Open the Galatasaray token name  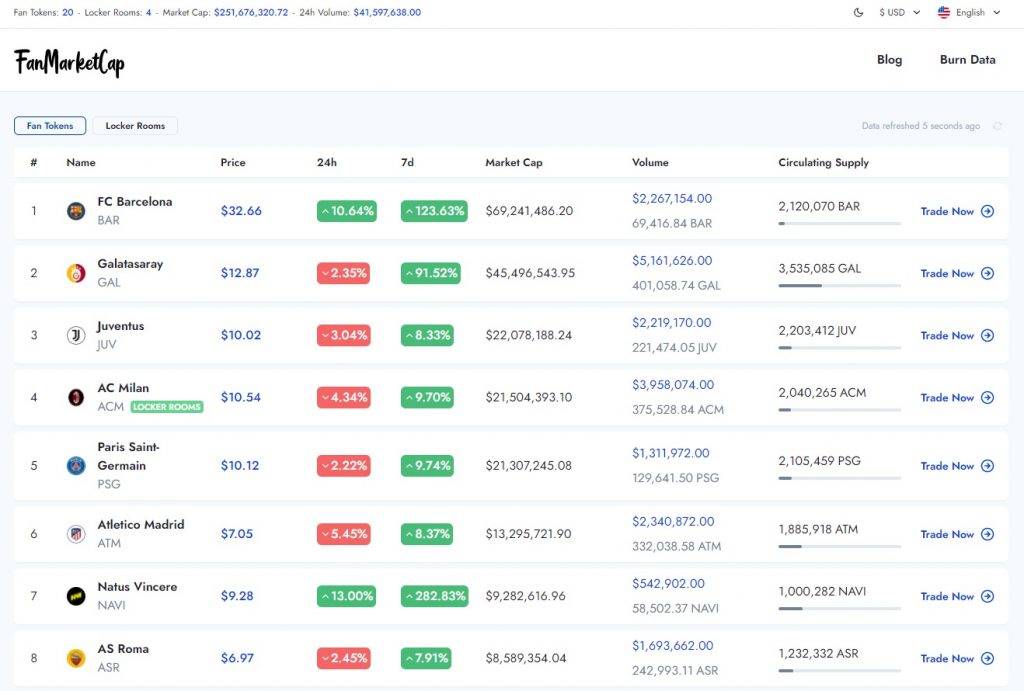tap(130, 264)
